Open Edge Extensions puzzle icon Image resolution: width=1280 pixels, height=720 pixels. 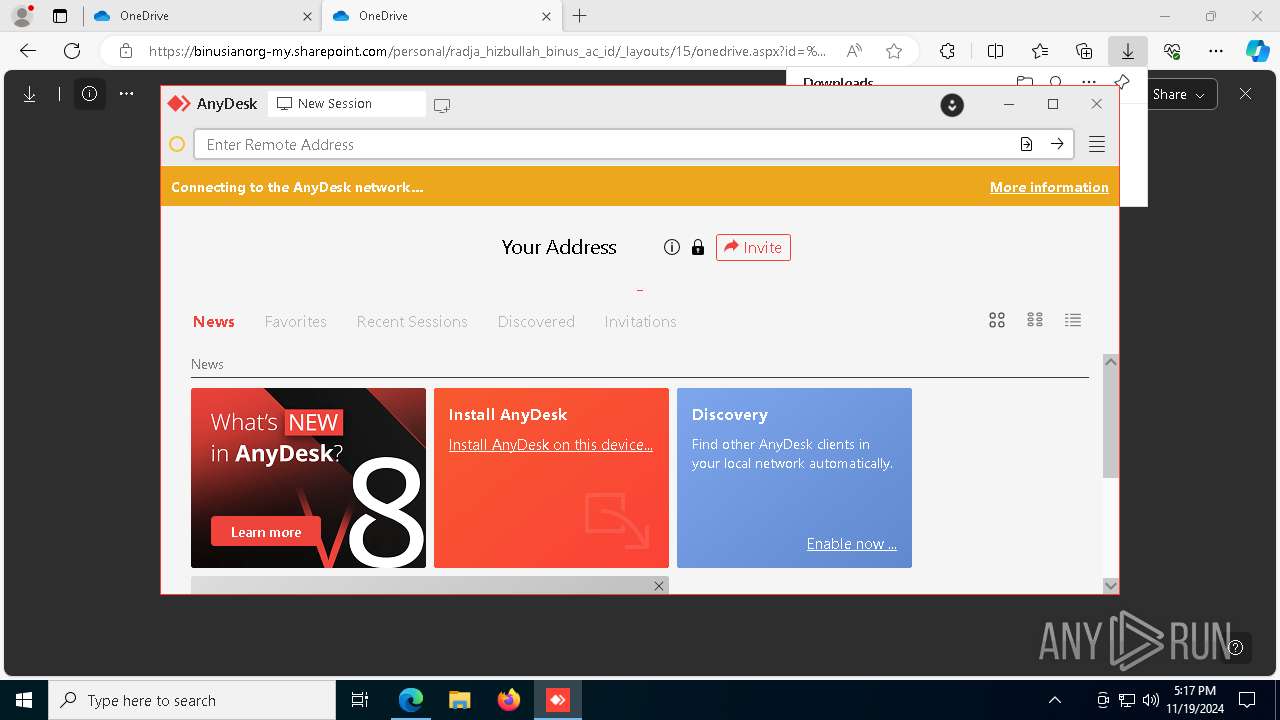tap(947, 51)
